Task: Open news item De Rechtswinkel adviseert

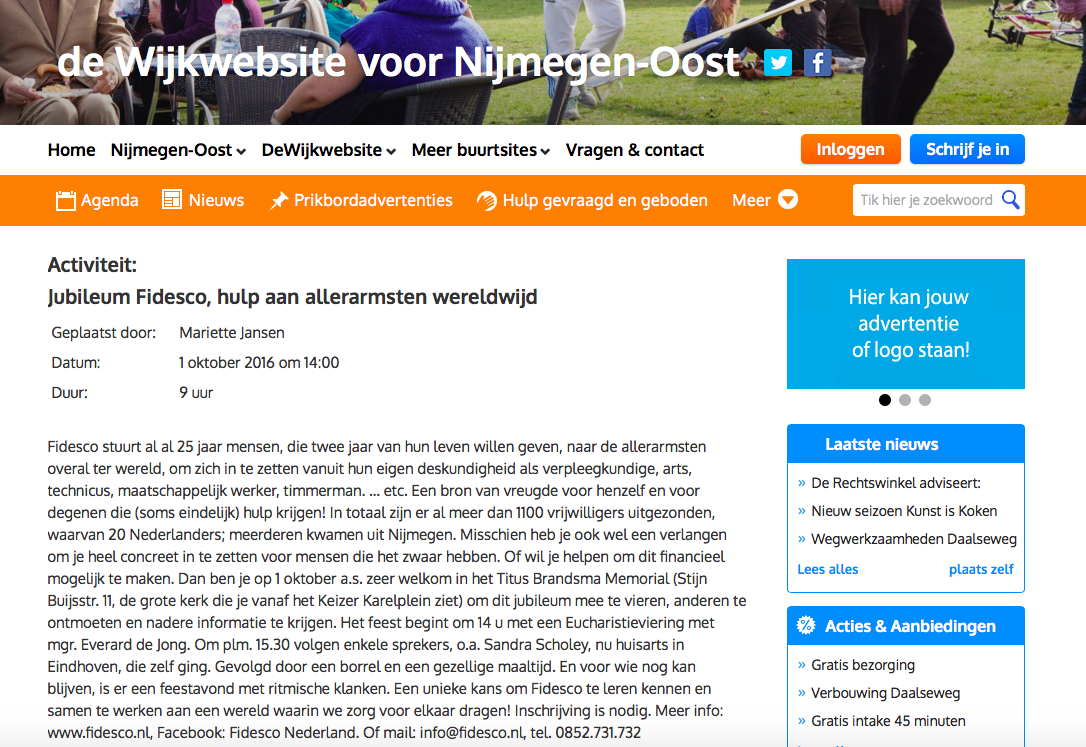Action: pos(896,483)
